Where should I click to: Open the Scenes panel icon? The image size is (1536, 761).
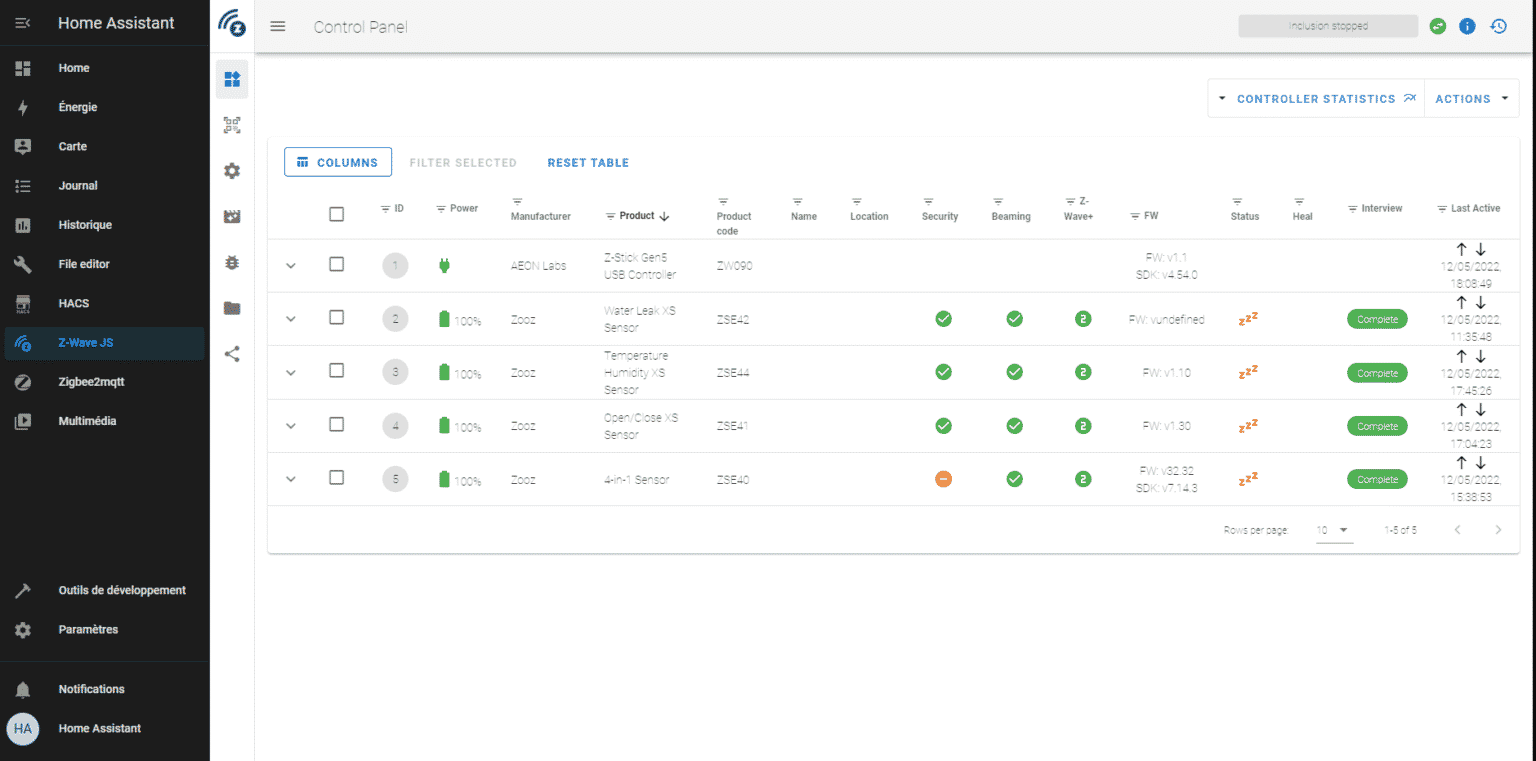(232, 215)
